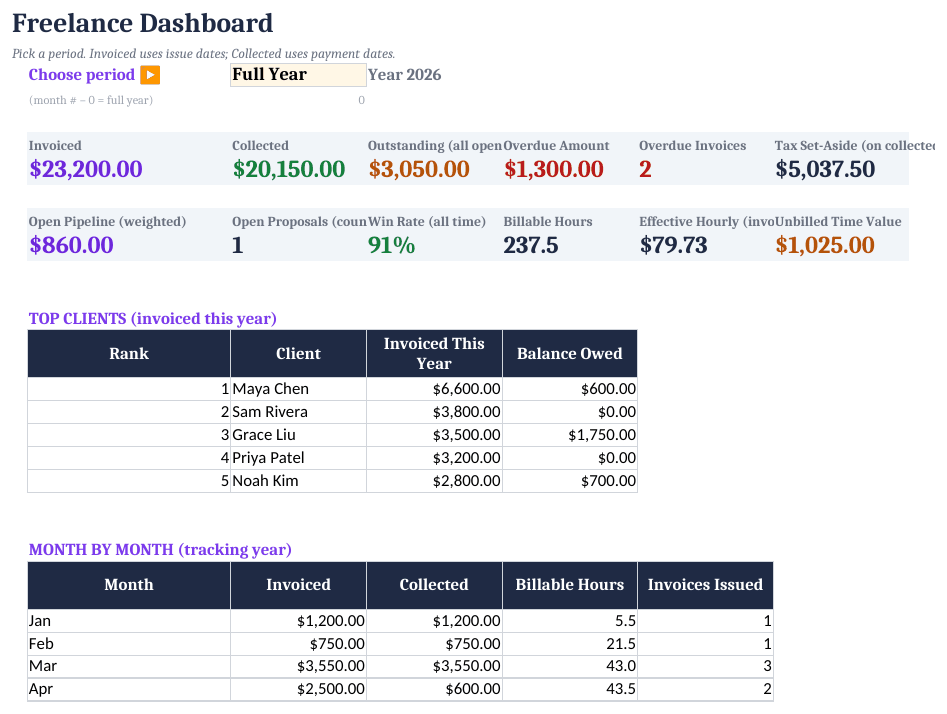Screen dimensions: 947x714
Task: Click the Collected value $20,150.00
Action: (x=289, y=169)
